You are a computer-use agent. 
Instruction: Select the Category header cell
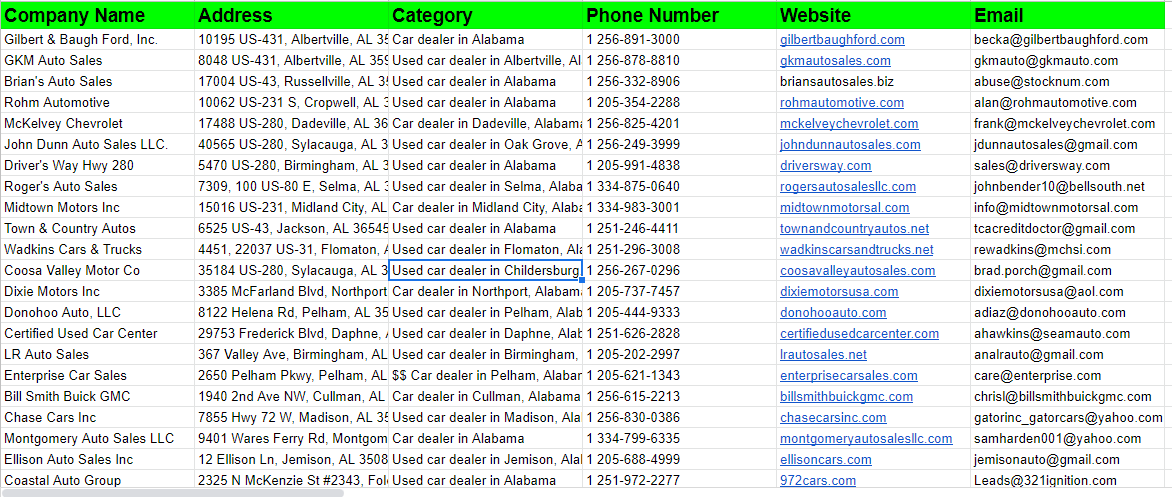point(486,15)
